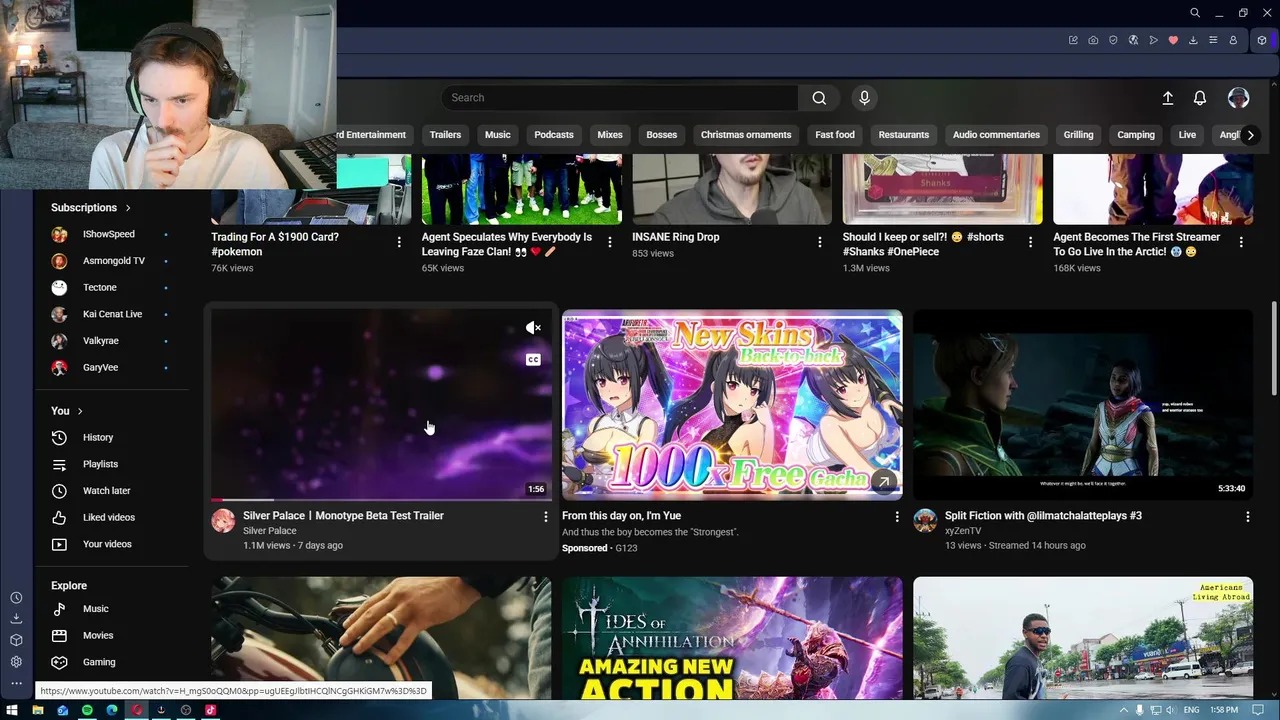Open options for 'Should I keep or sell' short

click(1030, 242)
